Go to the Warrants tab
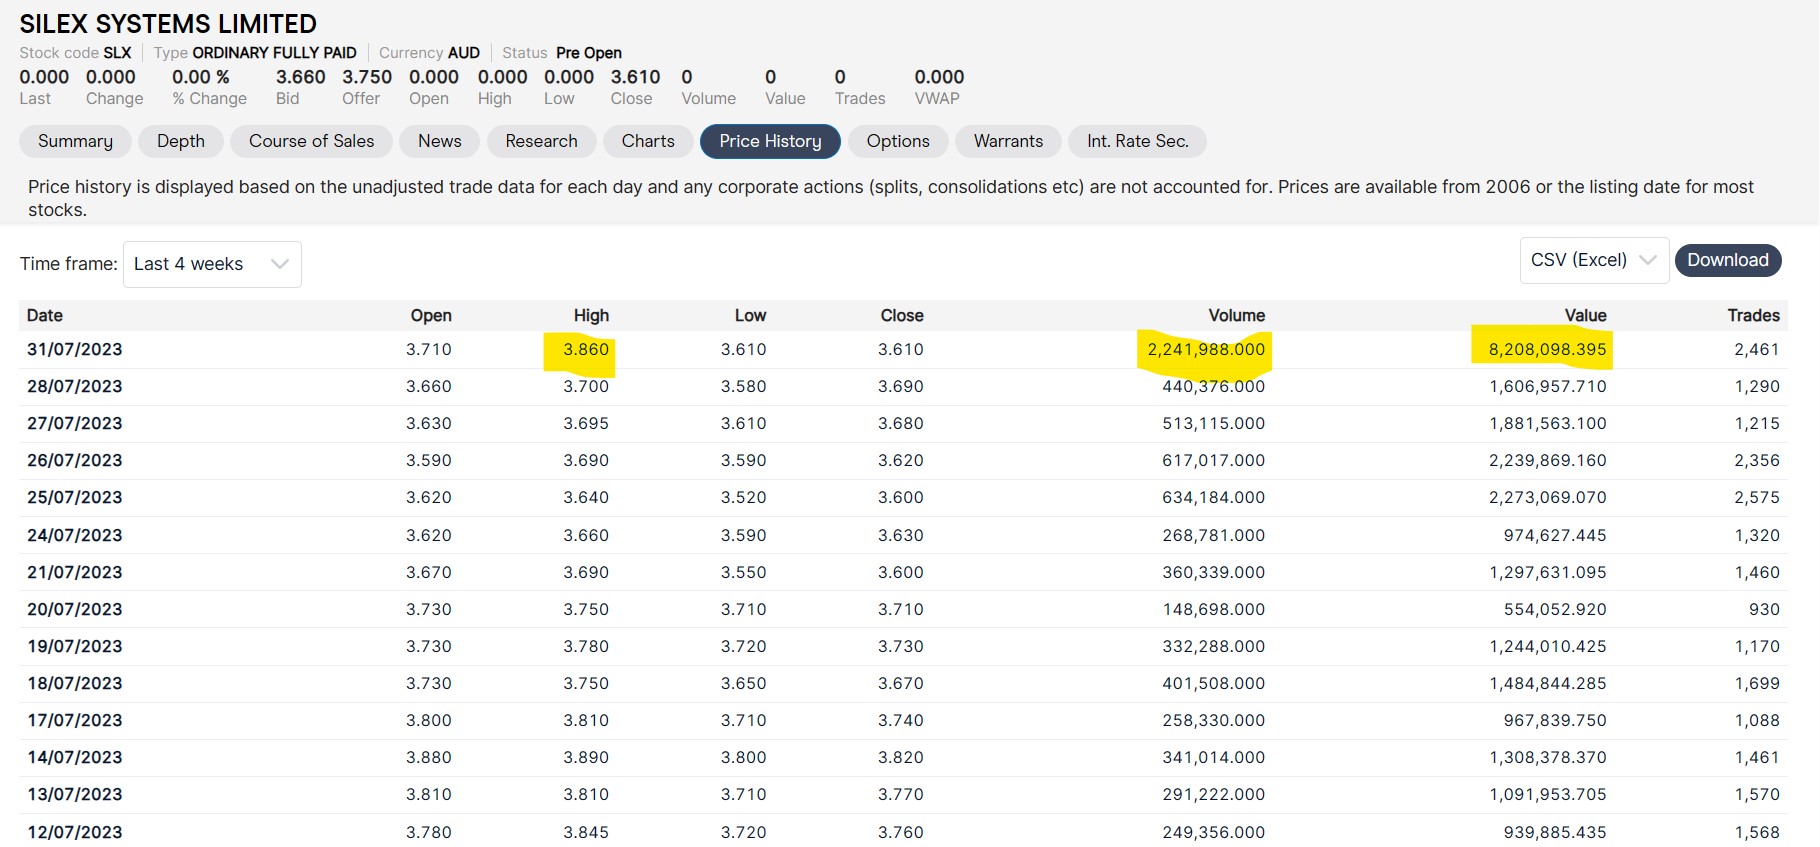Screen dimensions: 1820x847 click(x=1008, y=141)
